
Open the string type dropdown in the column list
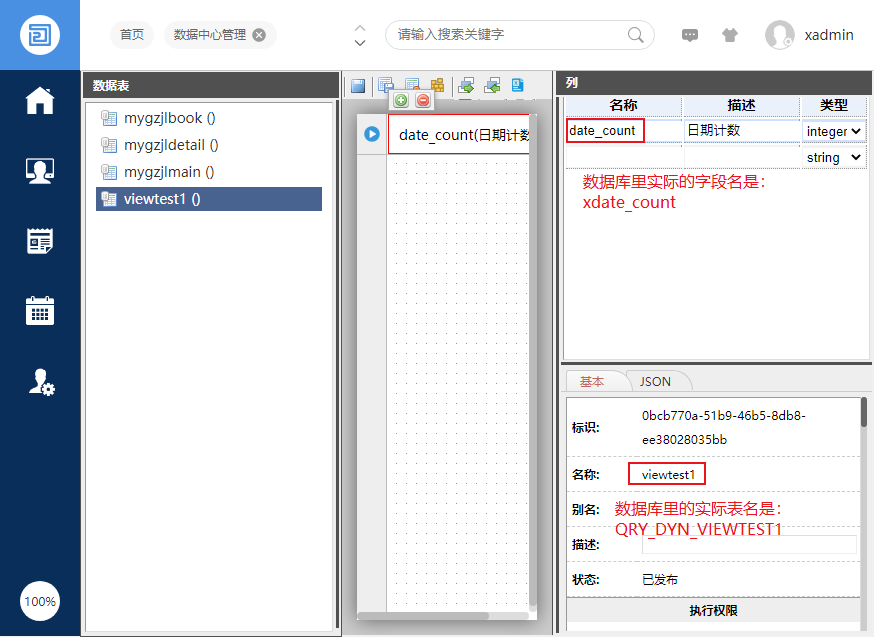[833, 157]
